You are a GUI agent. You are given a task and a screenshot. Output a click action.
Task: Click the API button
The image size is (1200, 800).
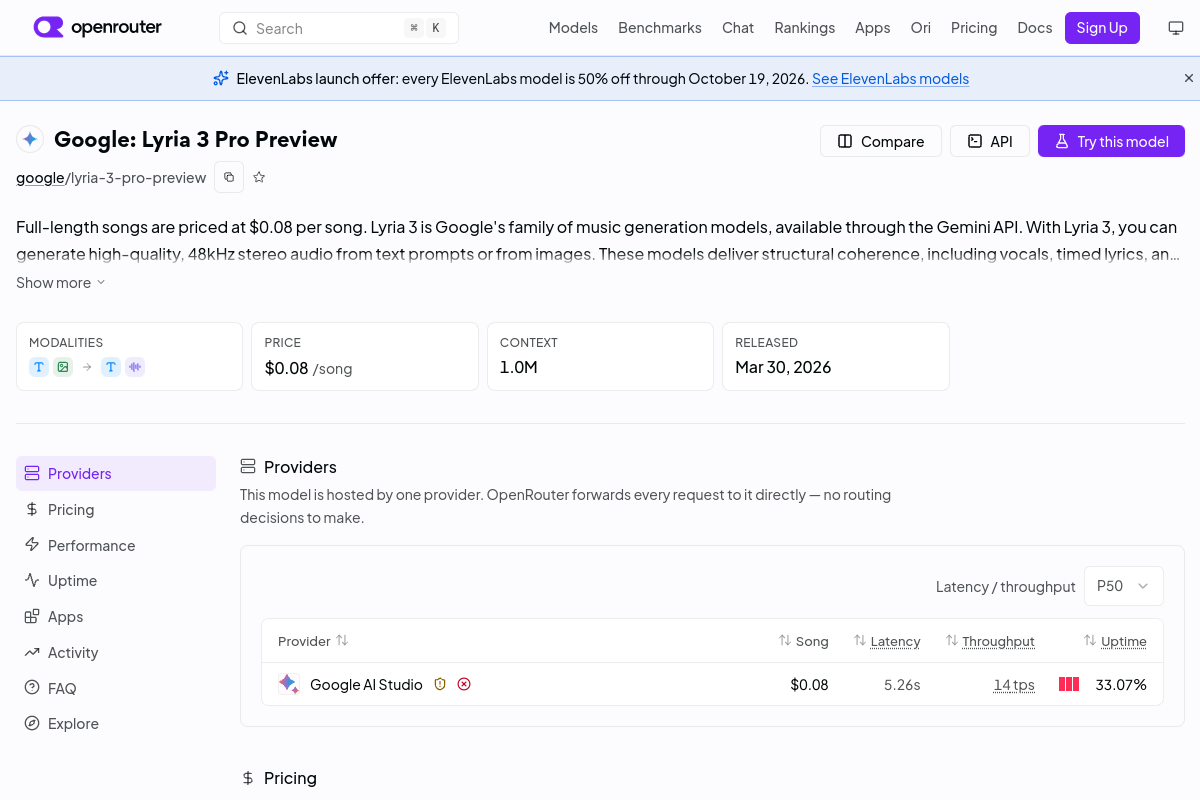coord(990,141)
